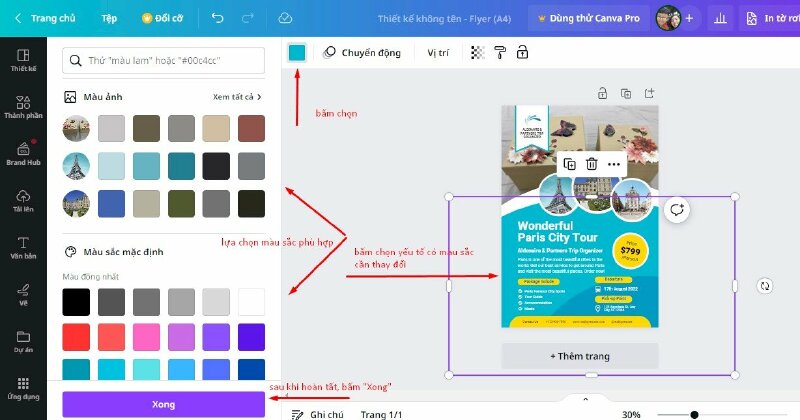Viewport: 800px width, 420px height.
Task: Open the Thiết kế design panel
Action: [23, 60]
